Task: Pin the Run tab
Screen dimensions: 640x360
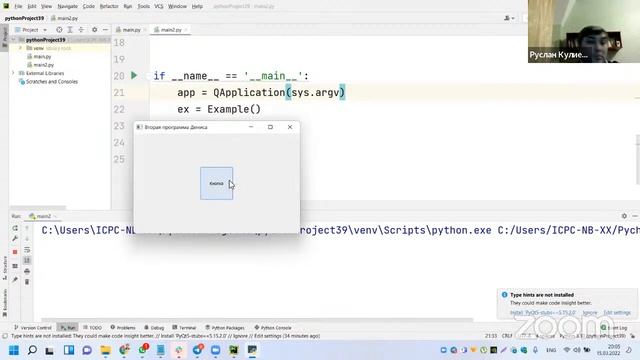Action: [15, 280]
